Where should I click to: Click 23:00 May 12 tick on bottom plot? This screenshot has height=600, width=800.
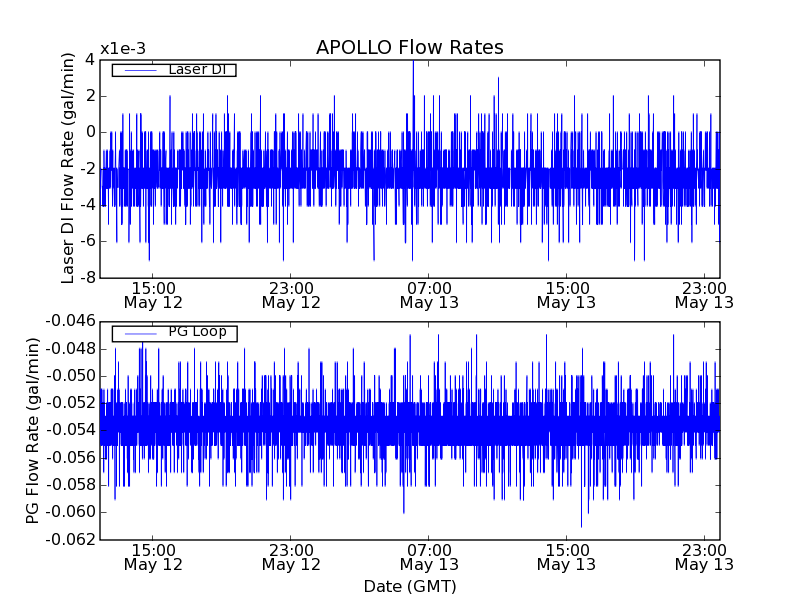291,557
